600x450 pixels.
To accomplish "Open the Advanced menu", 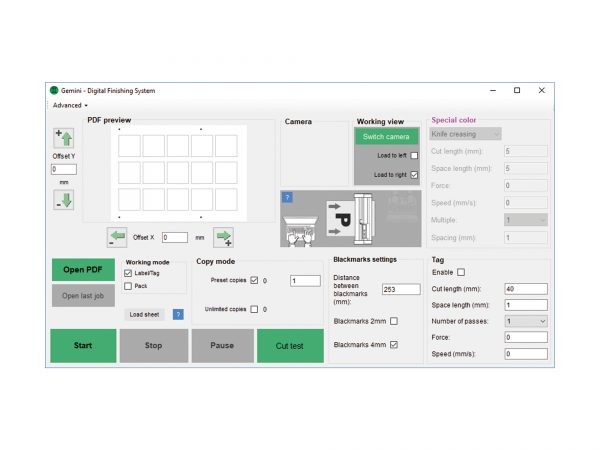I will (70, 105).
